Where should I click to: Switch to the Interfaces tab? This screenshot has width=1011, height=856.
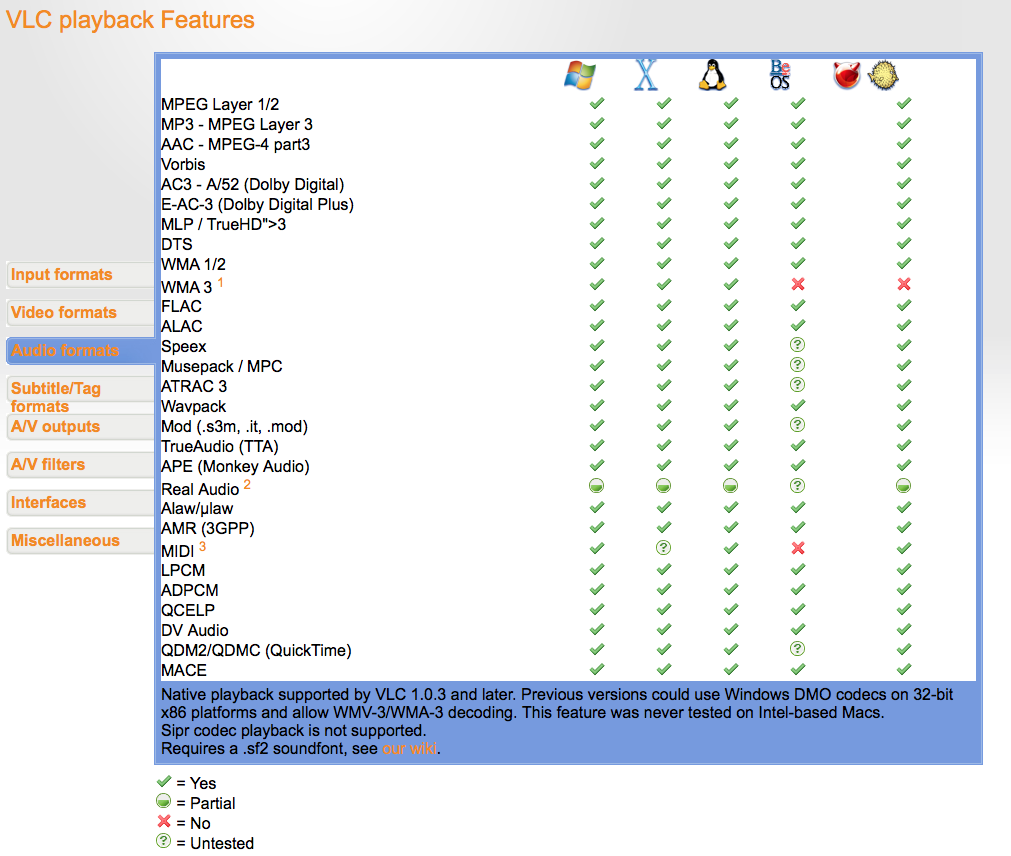click(80, 503)
